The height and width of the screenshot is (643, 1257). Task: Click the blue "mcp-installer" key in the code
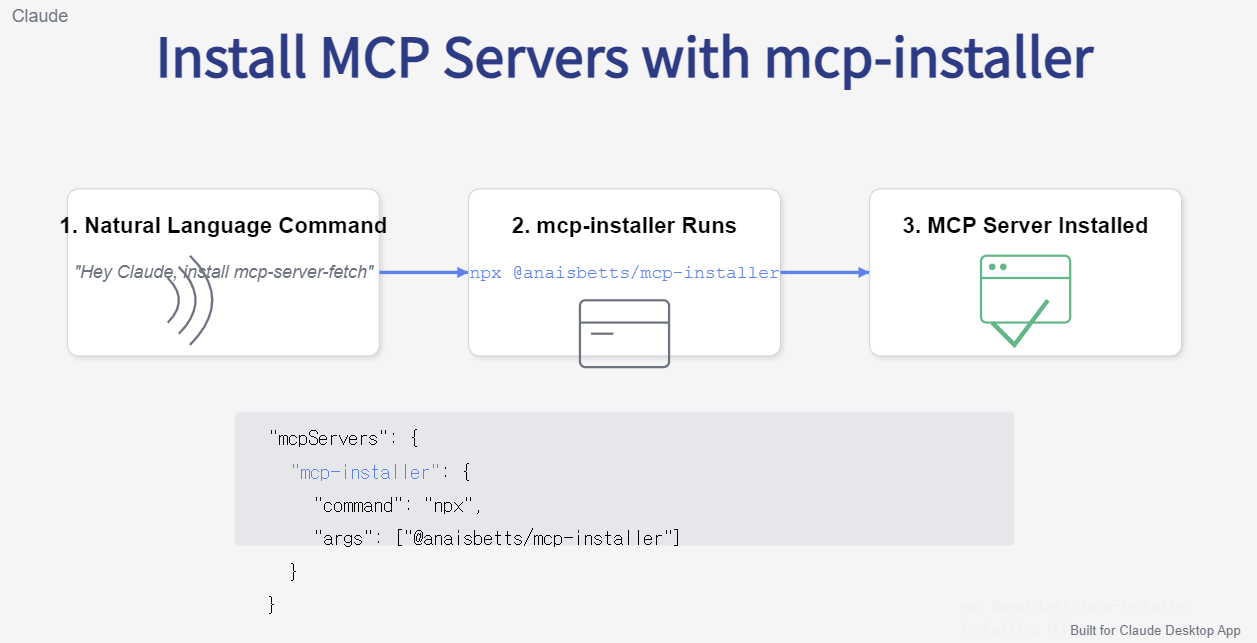(365, 472)
